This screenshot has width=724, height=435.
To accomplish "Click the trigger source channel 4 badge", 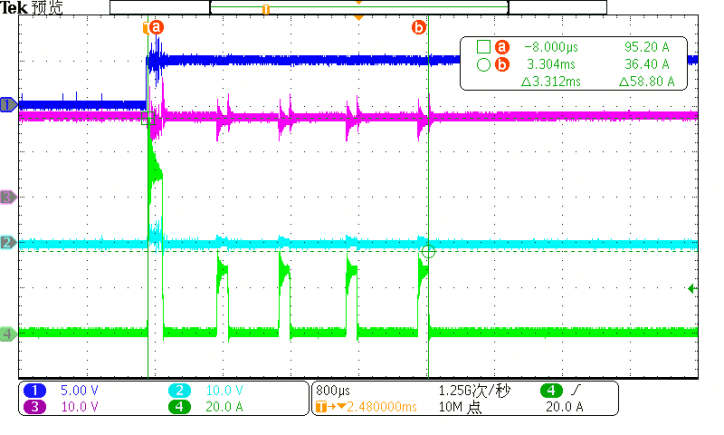I will pyautogui.click(x=551, y=391).
